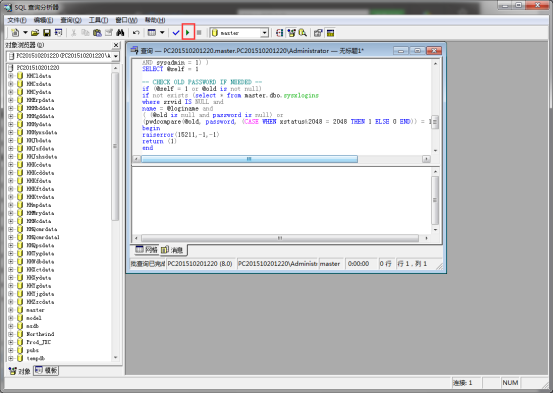Screen dimensions: 554x394
Task: Click the Undo arrow icon
Action: click(x=136, y=33)
